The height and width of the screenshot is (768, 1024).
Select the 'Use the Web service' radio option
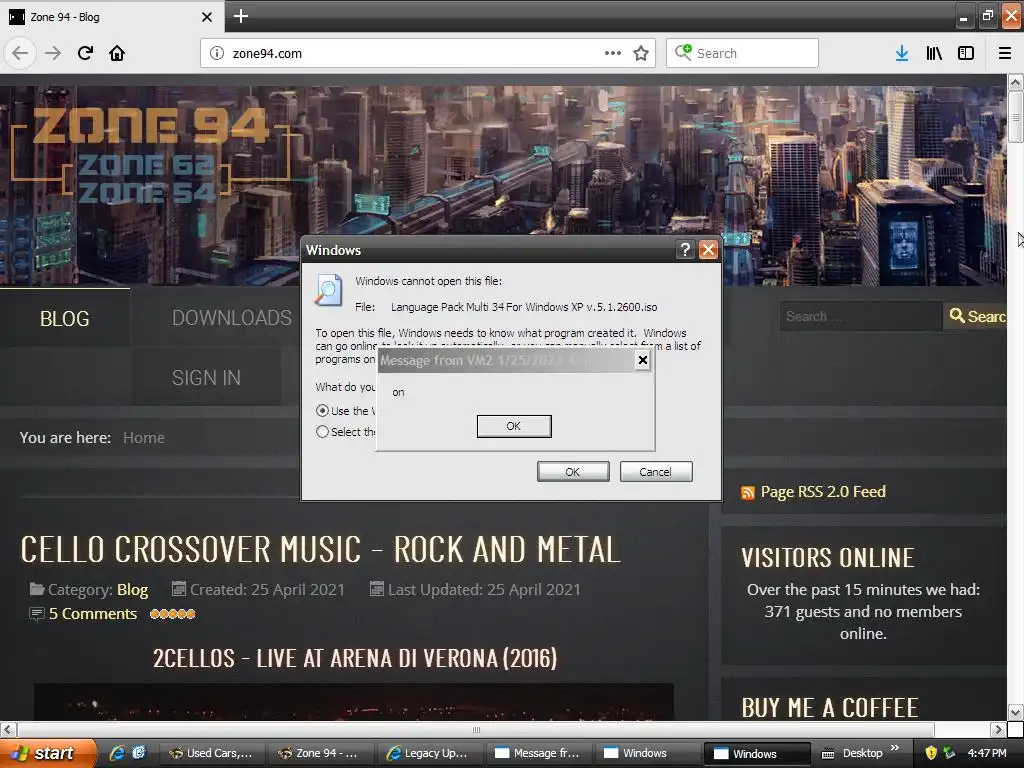pyautogui.click(x=322, y=411)
